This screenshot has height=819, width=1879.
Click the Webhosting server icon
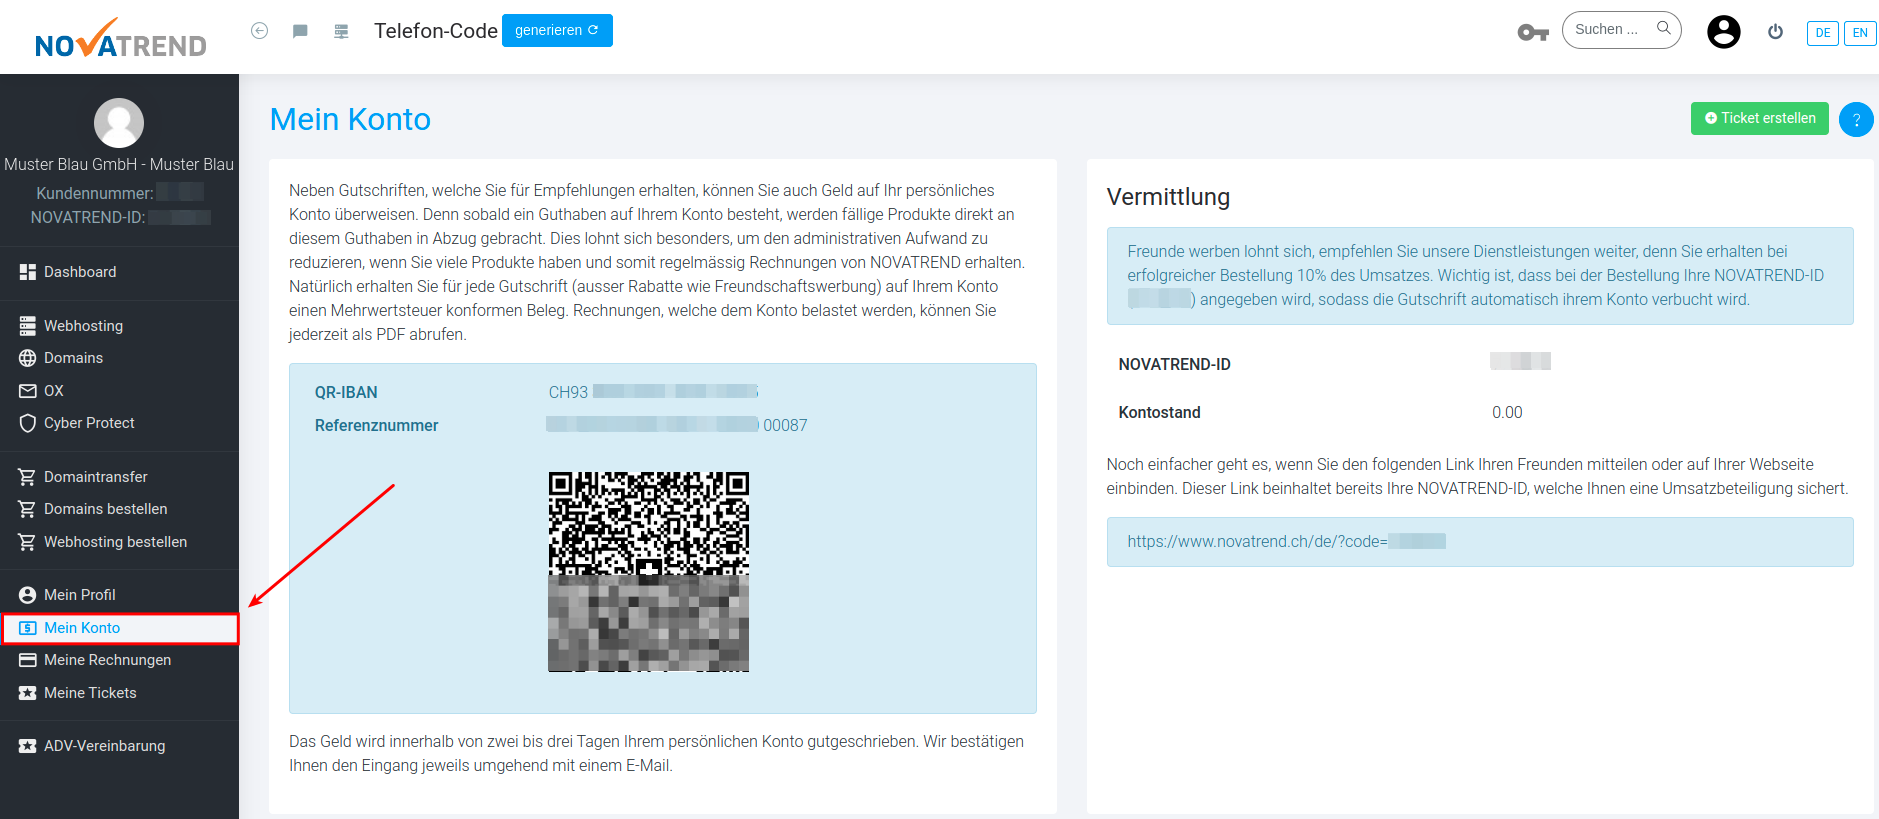click(28, 326)
